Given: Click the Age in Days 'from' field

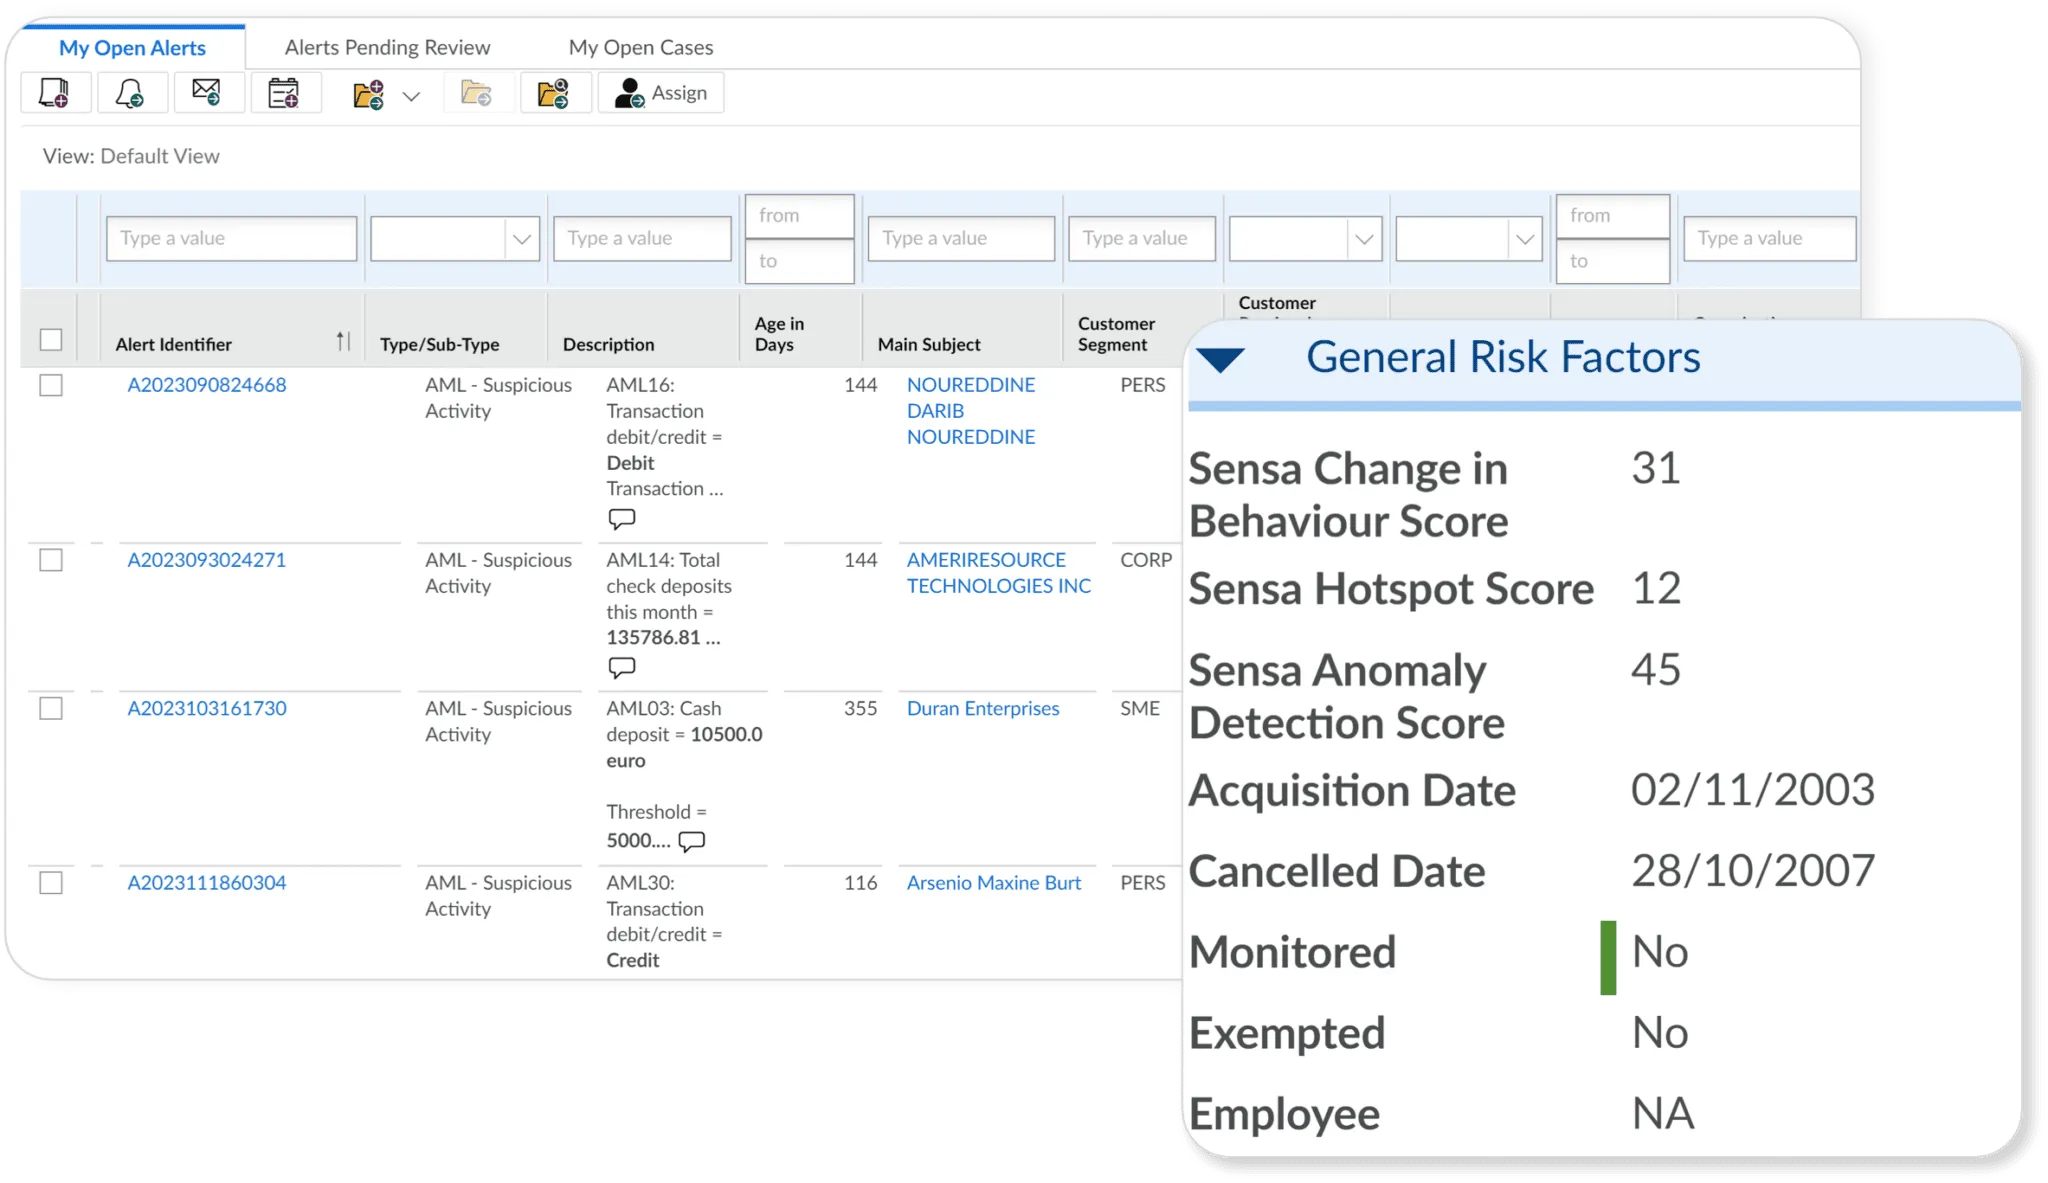Looking at the screenshot, I should tap(800, 216).
